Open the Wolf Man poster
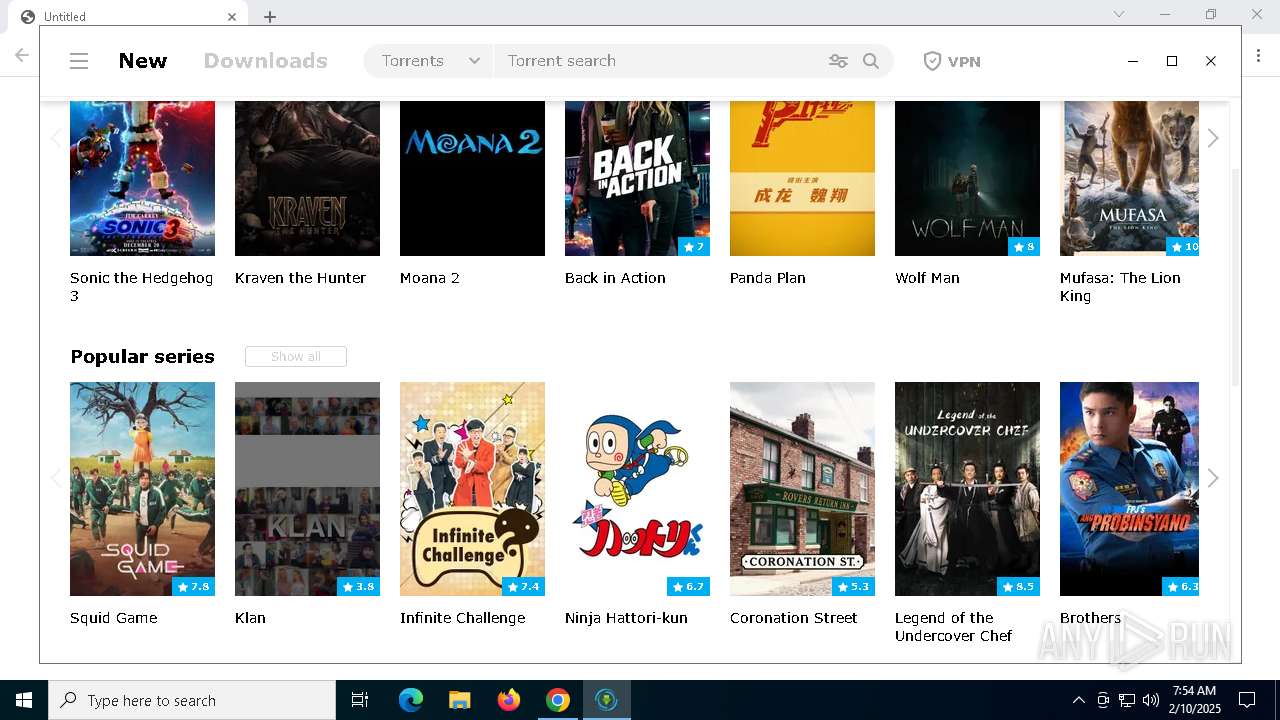The image size is (1280, 720). (x=967, y=178)
